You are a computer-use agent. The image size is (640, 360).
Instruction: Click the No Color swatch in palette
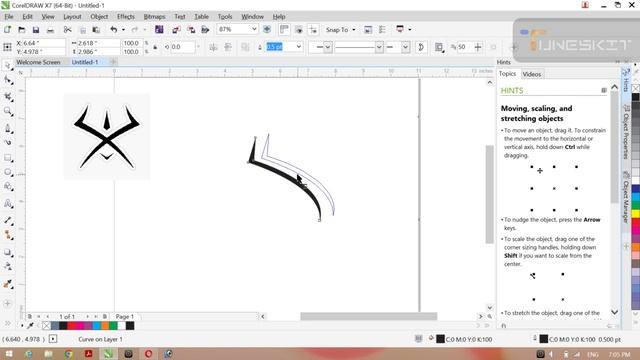(46, 326)
